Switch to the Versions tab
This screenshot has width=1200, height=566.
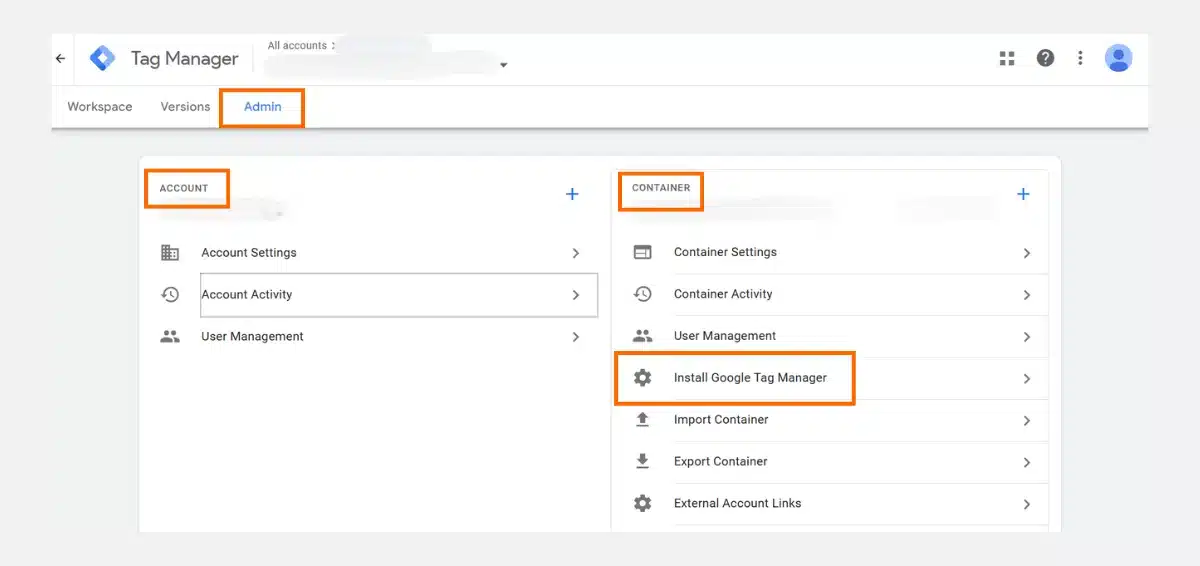[x=185, y=107]
